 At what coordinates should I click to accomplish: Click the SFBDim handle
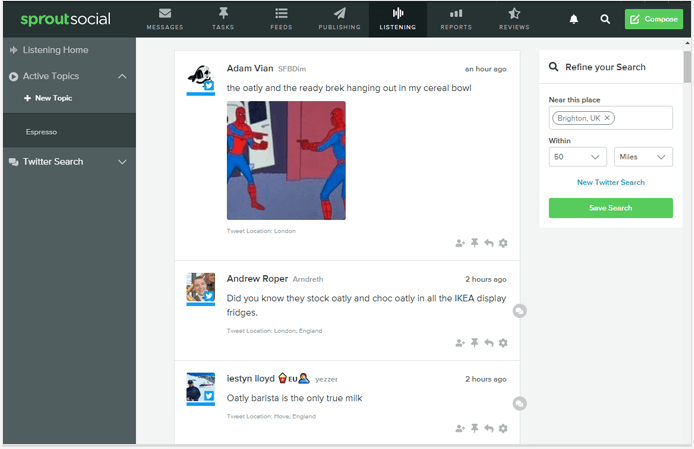pos(292,69)
